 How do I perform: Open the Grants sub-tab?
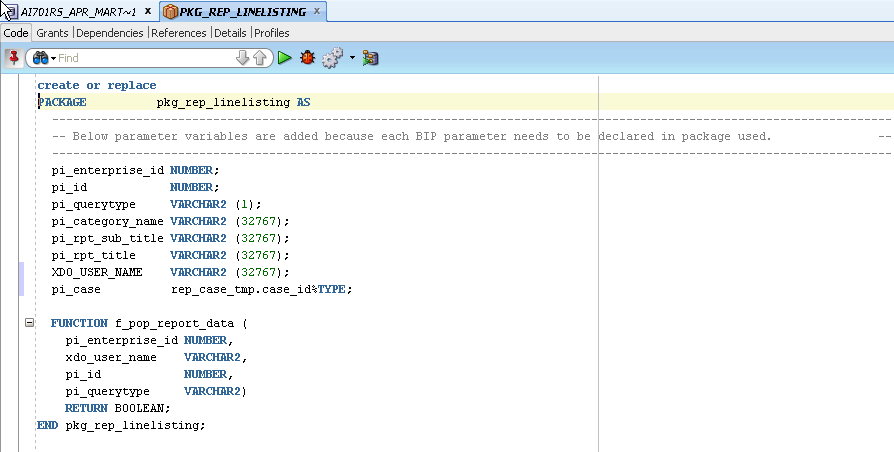[x=52, y=33]
